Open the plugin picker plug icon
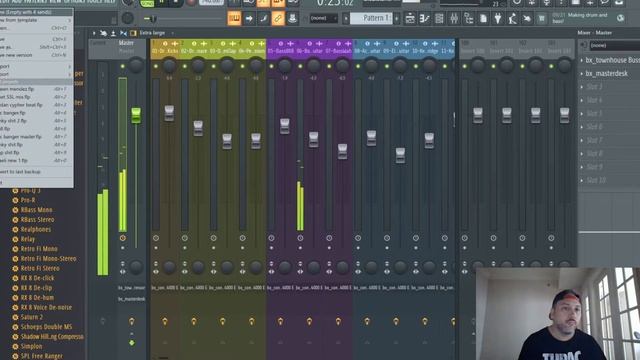Viewport: 640px width, 360px height. [x=498, y=18]
